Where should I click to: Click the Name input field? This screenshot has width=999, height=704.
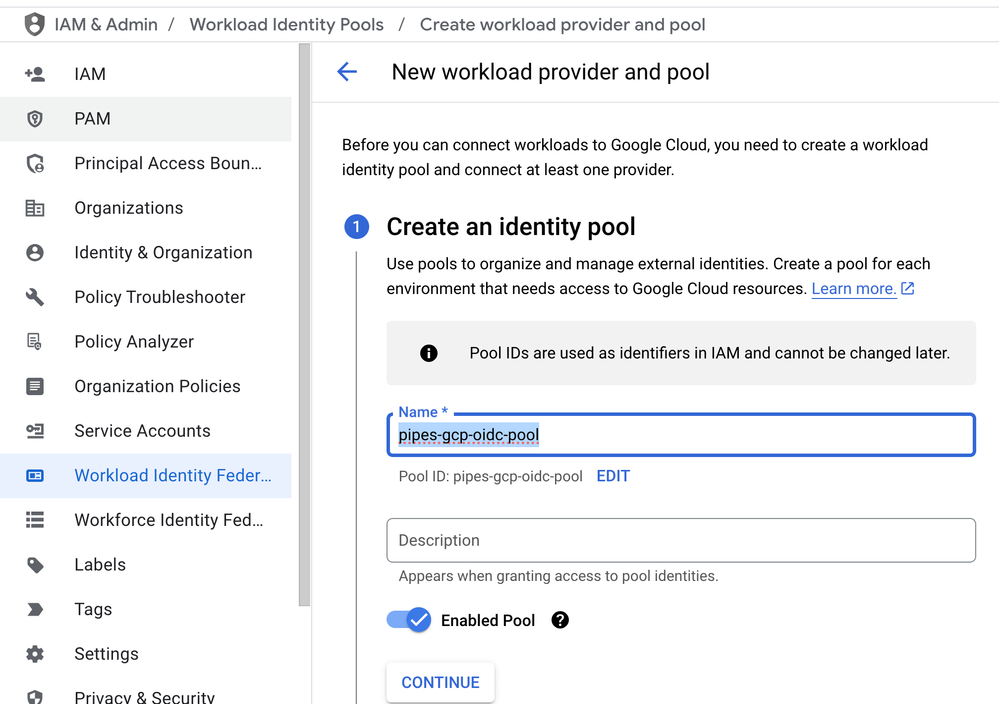click(x=681, y=435)
